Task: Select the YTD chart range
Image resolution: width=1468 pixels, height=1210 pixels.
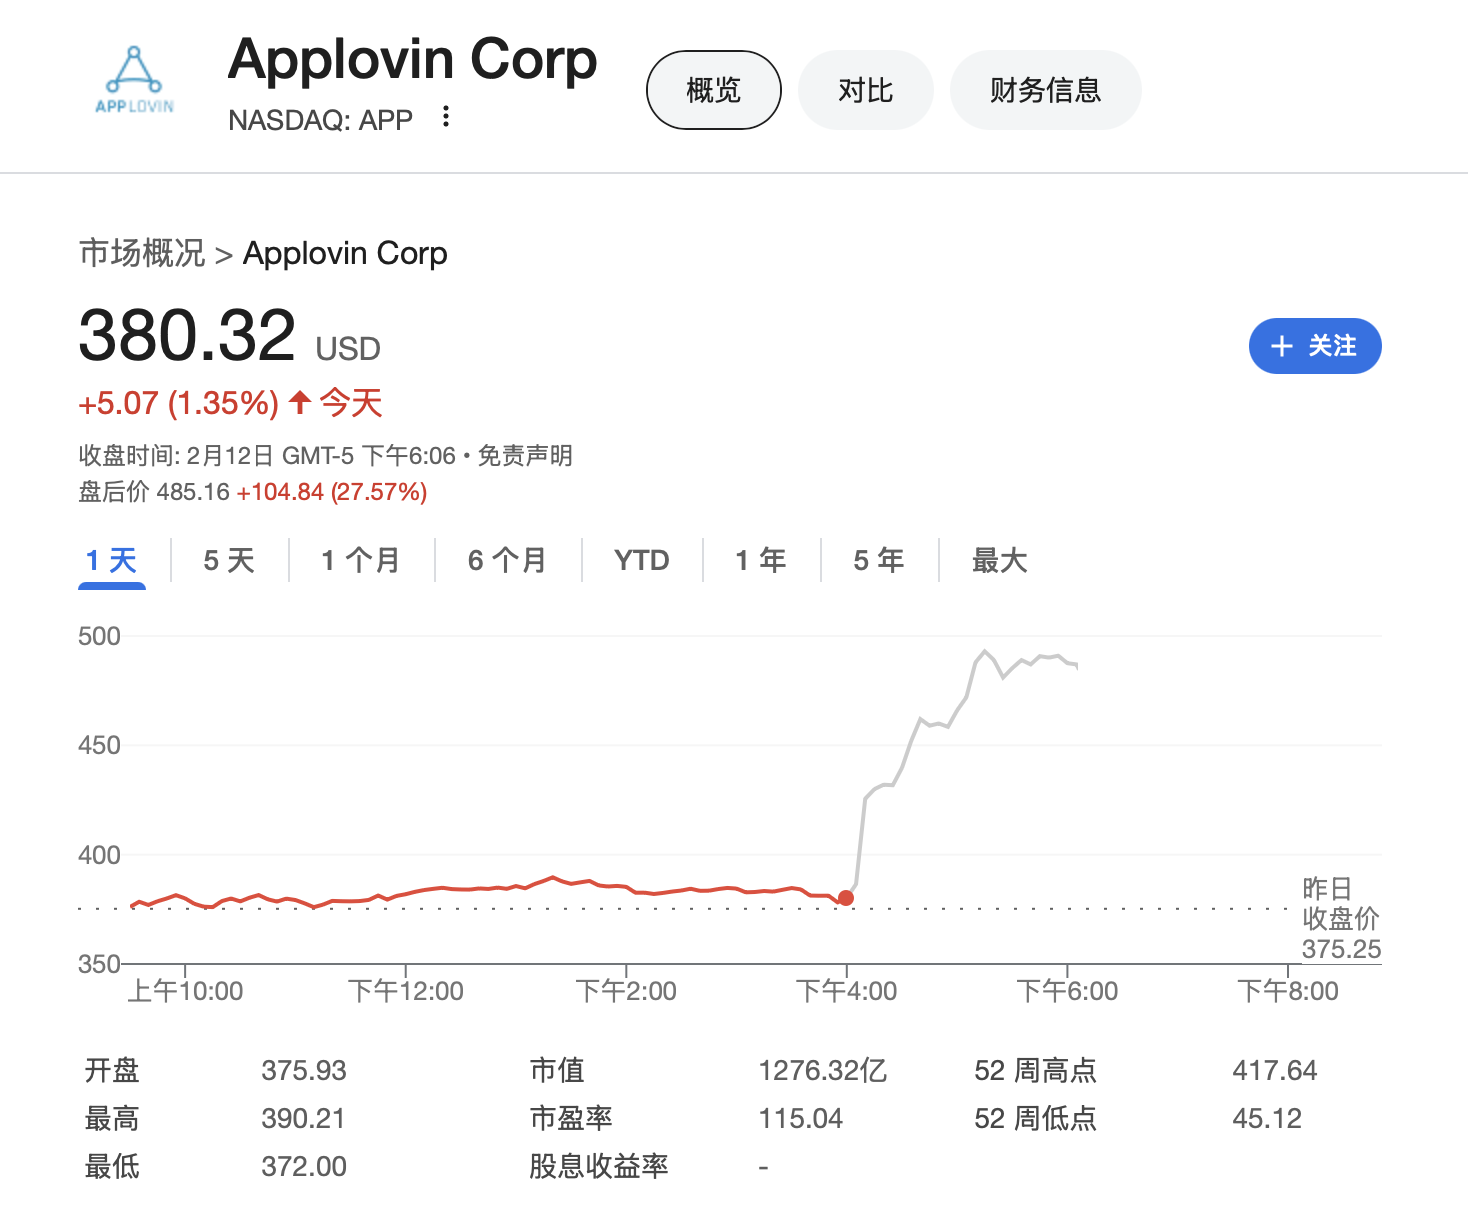Action: click(641, 560)
